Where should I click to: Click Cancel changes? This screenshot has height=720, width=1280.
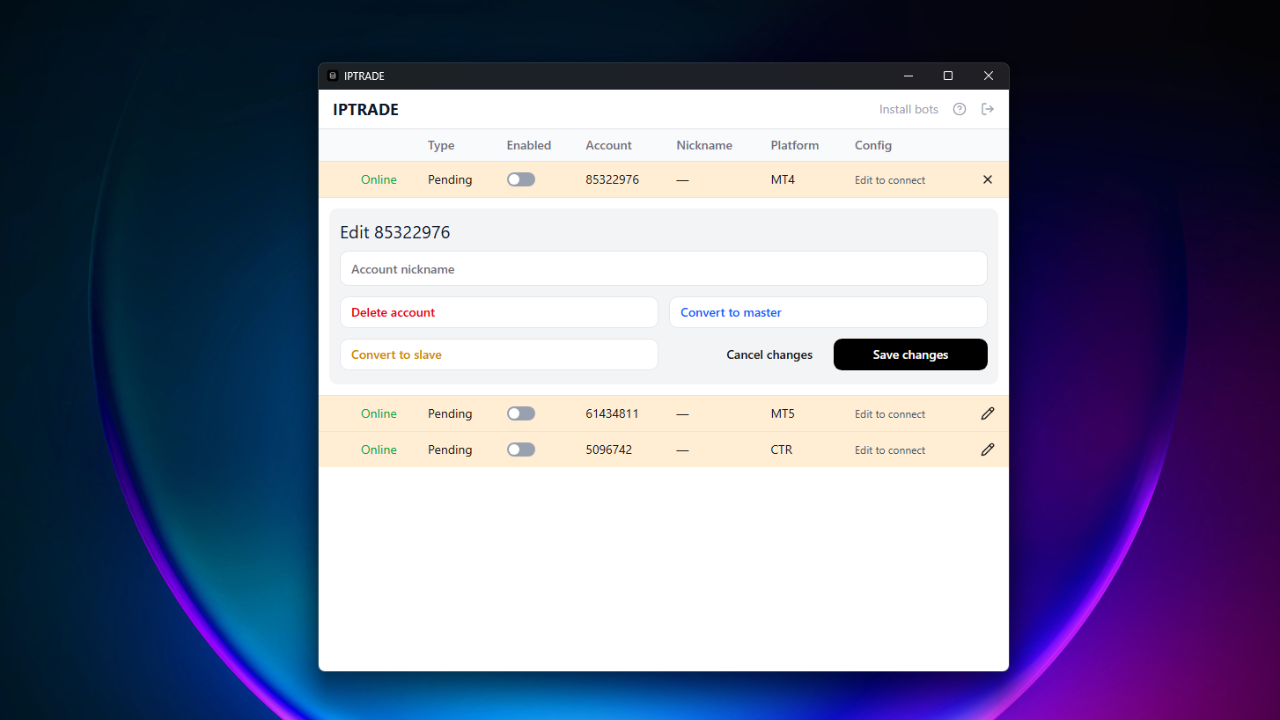(769, 354)
